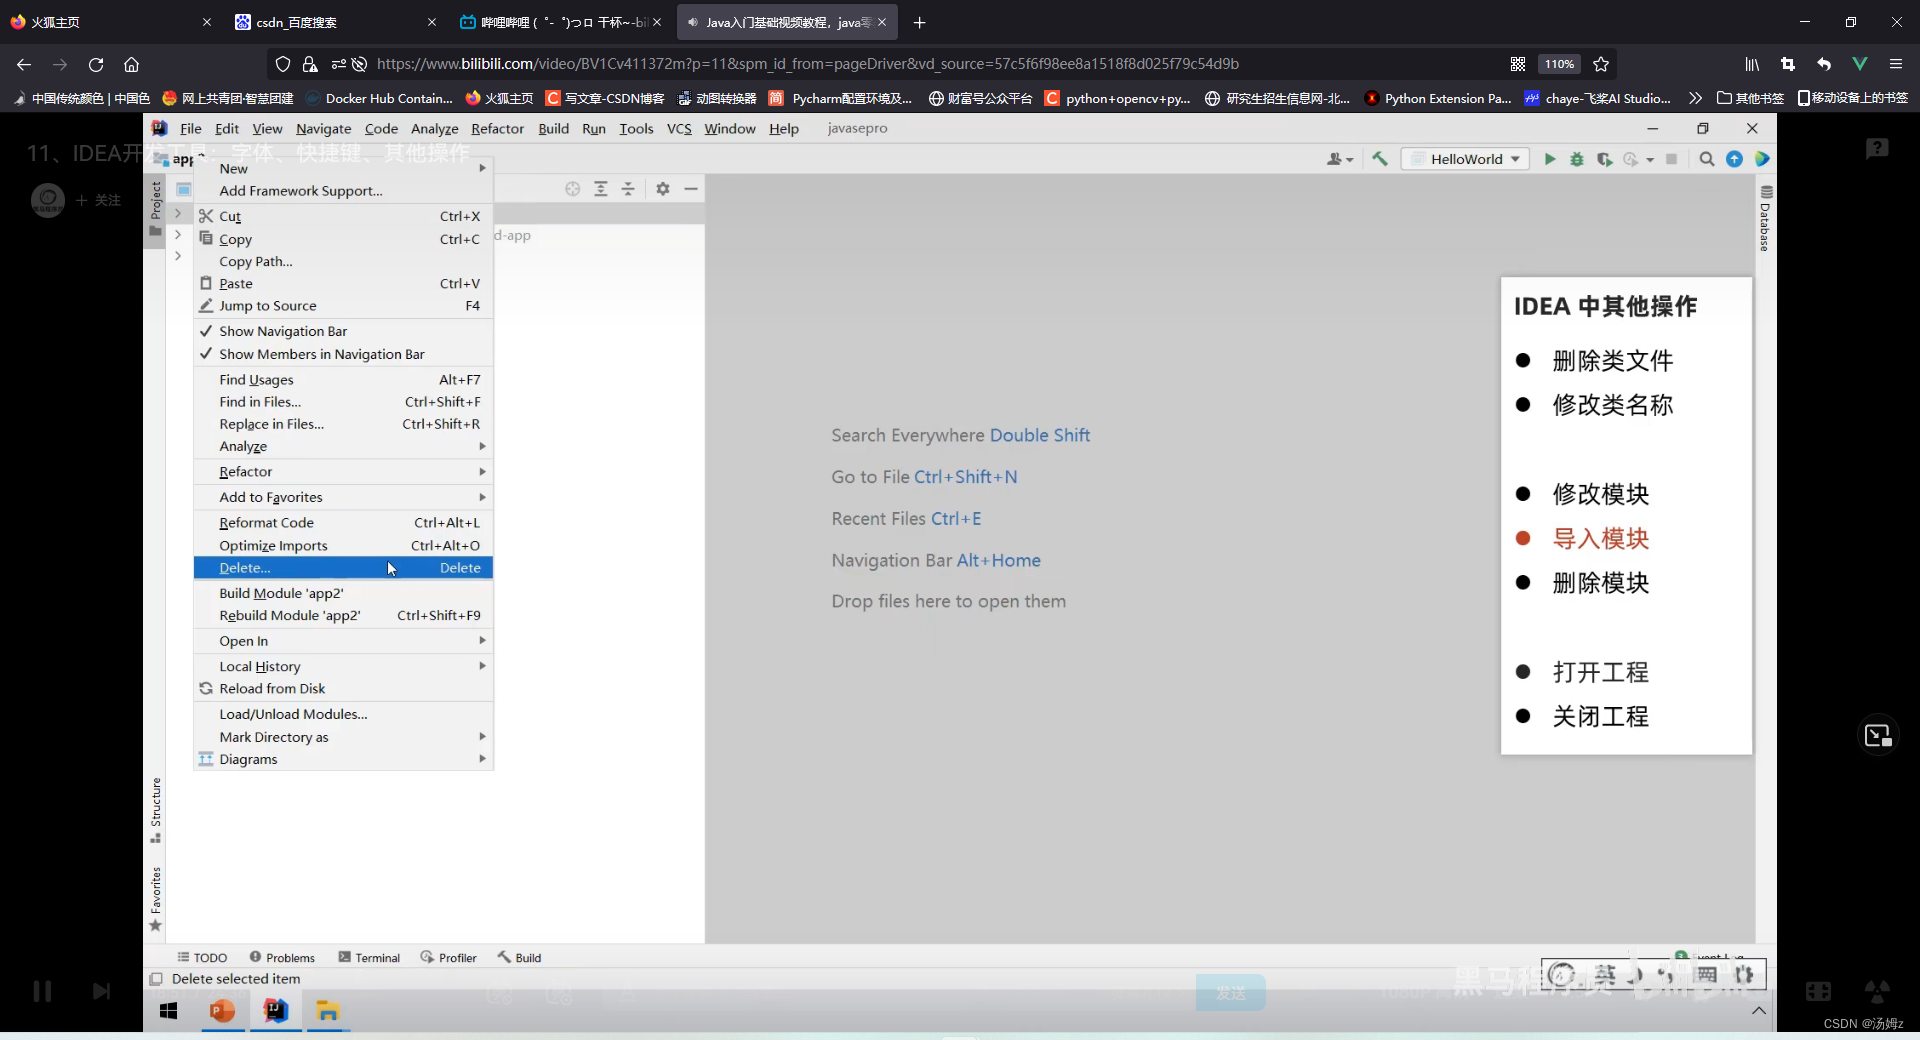This screenshot has width=1920, height=1040.
Task: Select Delete... in the context menu
Action: tap(343, 567)
